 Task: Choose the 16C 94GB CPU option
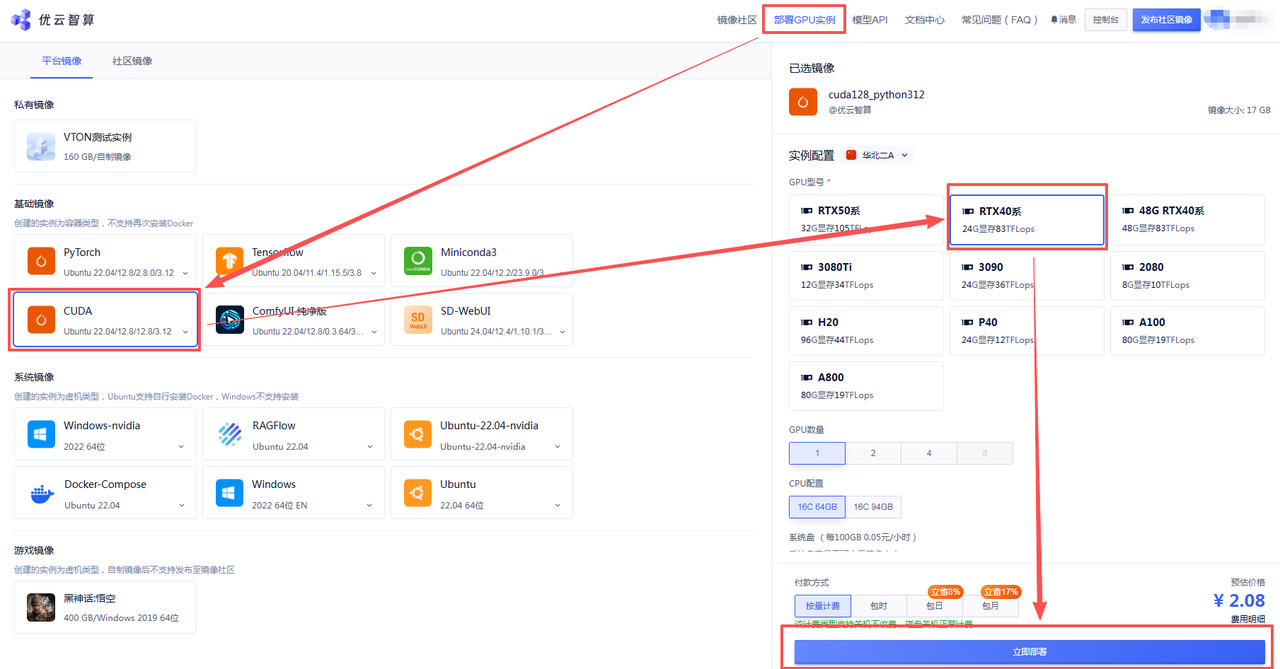coord(873,507)
